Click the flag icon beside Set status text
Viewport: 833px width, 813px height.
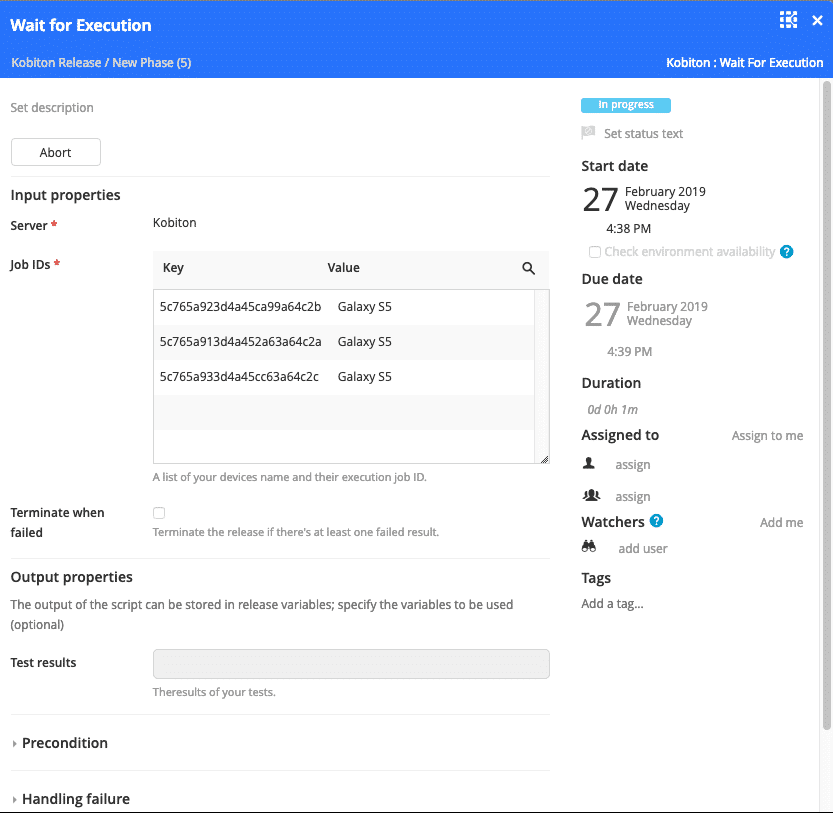coord(588,133)
